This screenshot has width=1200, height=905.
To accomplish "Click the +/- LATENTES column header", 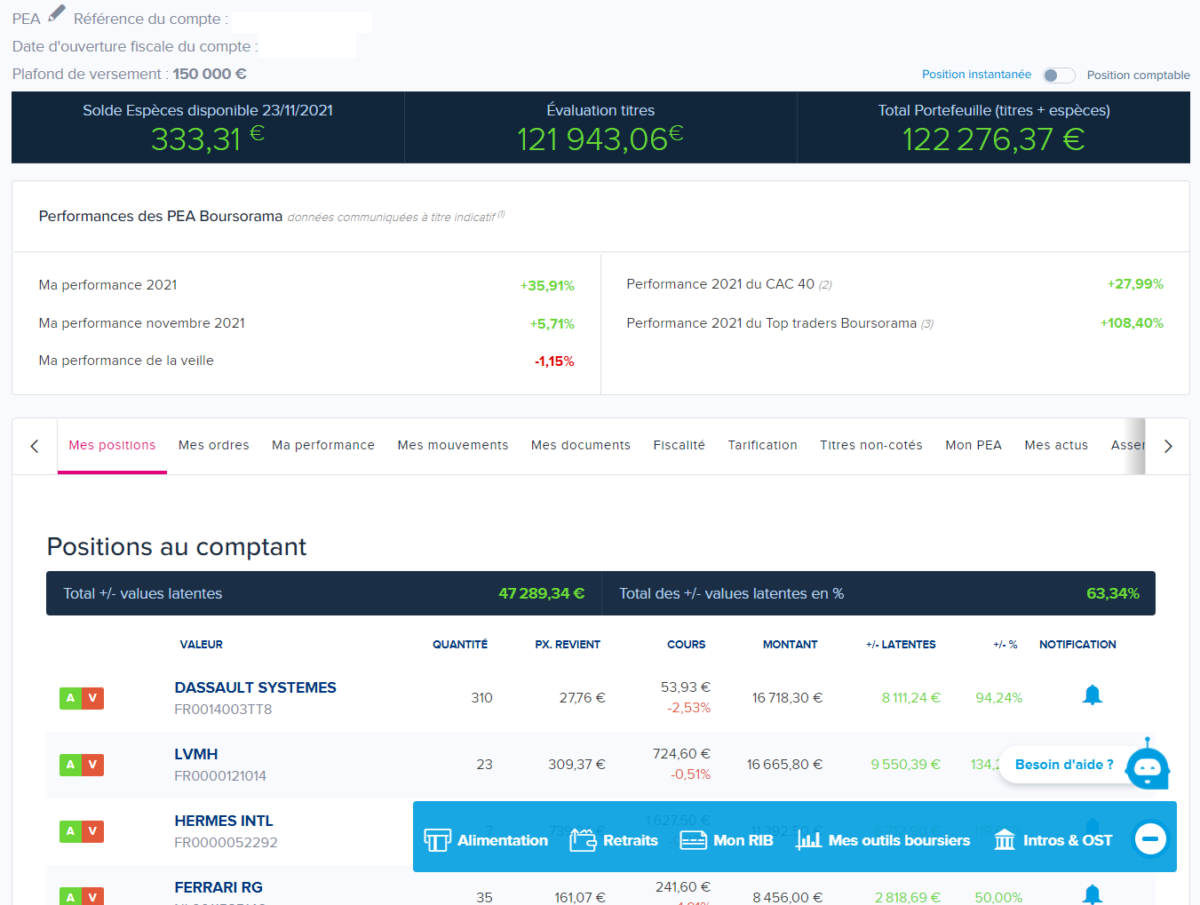I will [x=901, y=645].
